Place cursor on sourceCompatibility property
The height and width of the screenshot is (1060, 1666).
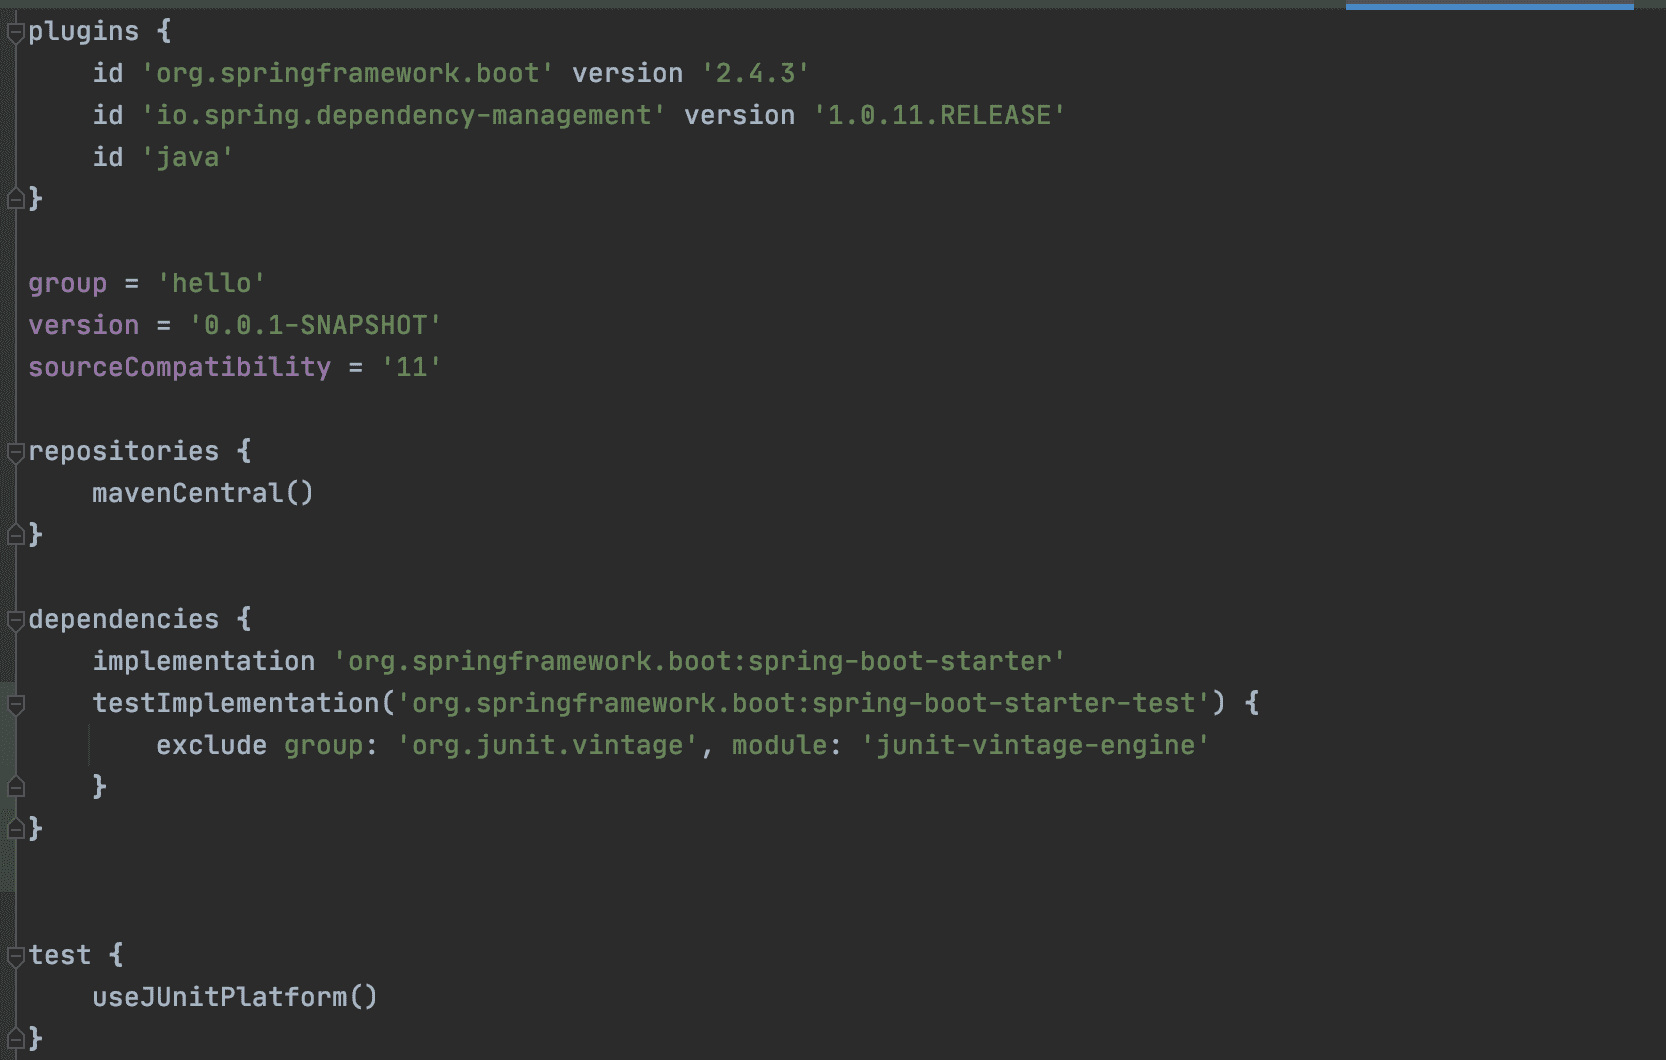(x=179, y=367)
